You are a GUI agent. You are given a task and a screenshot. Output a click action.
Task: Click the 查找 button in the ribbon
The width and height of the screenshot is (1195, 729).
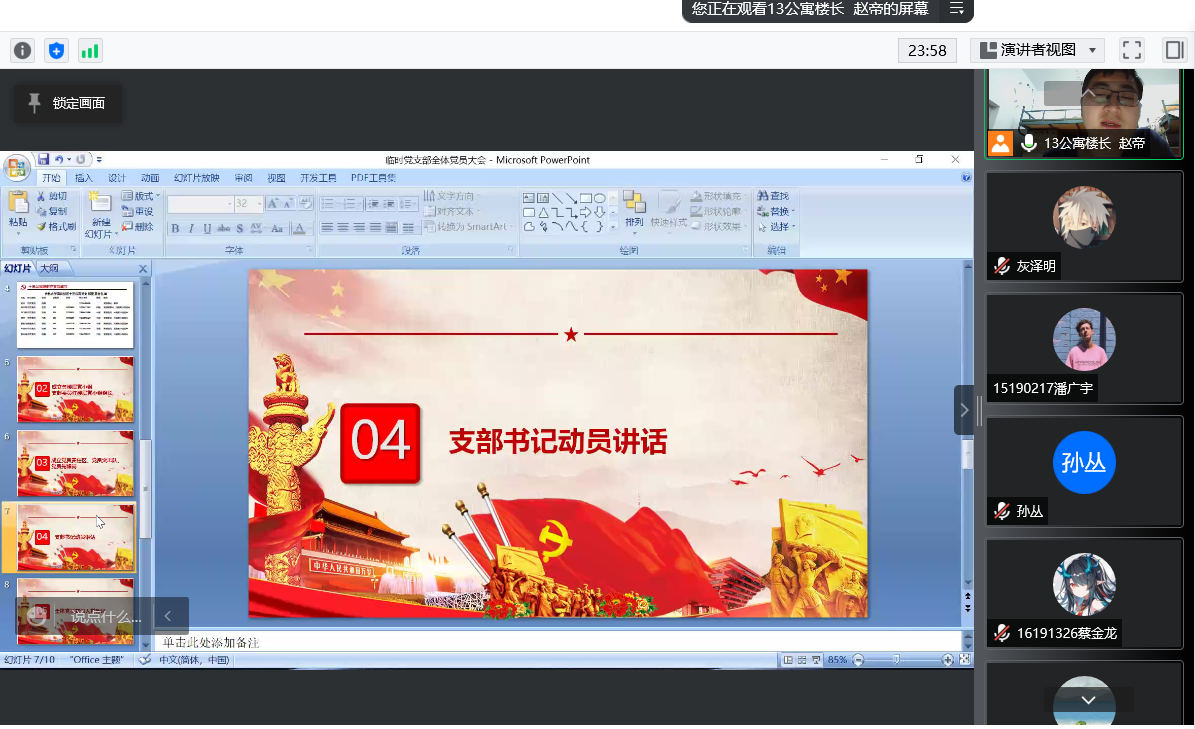(773, 196)
